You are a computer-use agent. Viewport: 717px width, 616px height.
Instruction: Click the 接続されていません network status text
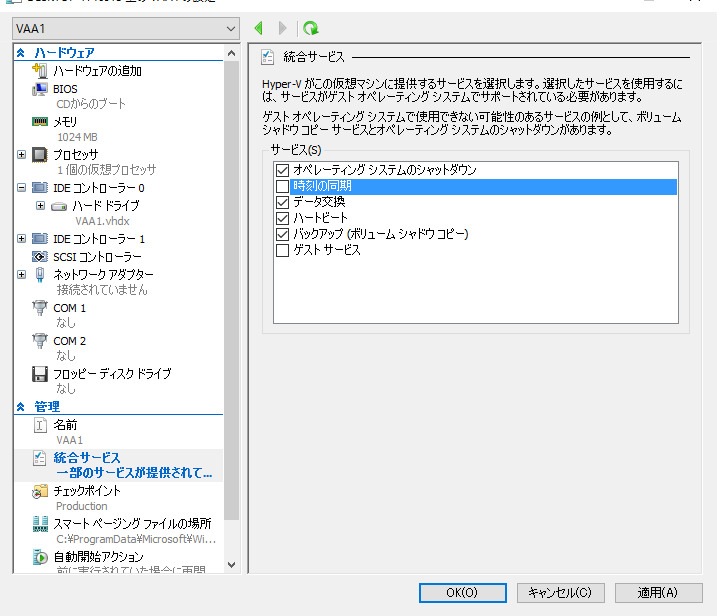point(102,290)
